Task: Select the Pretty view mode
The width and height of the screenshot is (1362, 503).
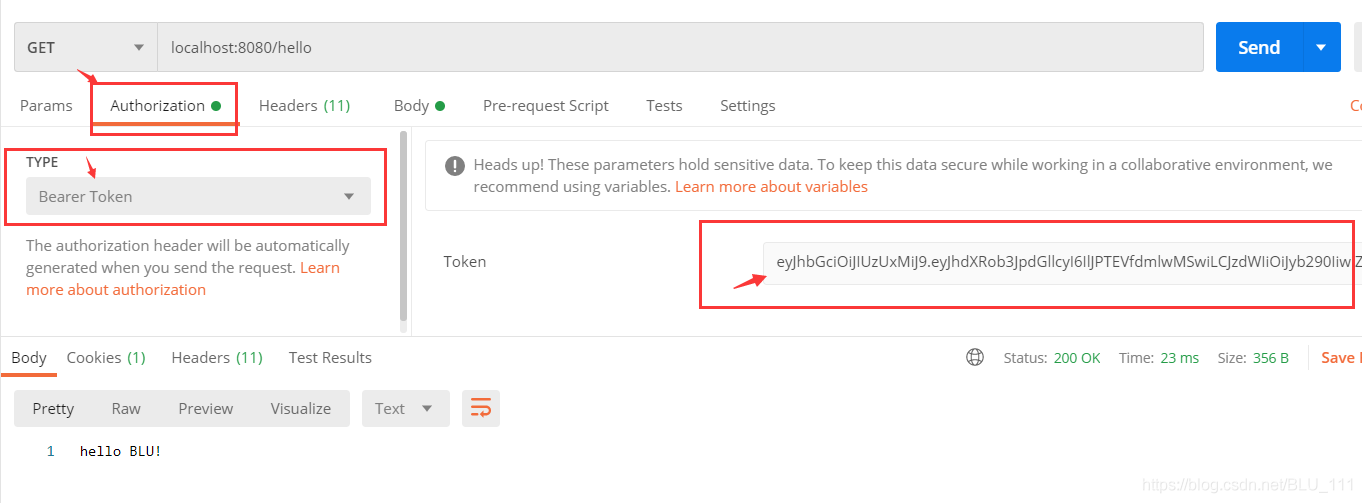Action: click(53, 408)
